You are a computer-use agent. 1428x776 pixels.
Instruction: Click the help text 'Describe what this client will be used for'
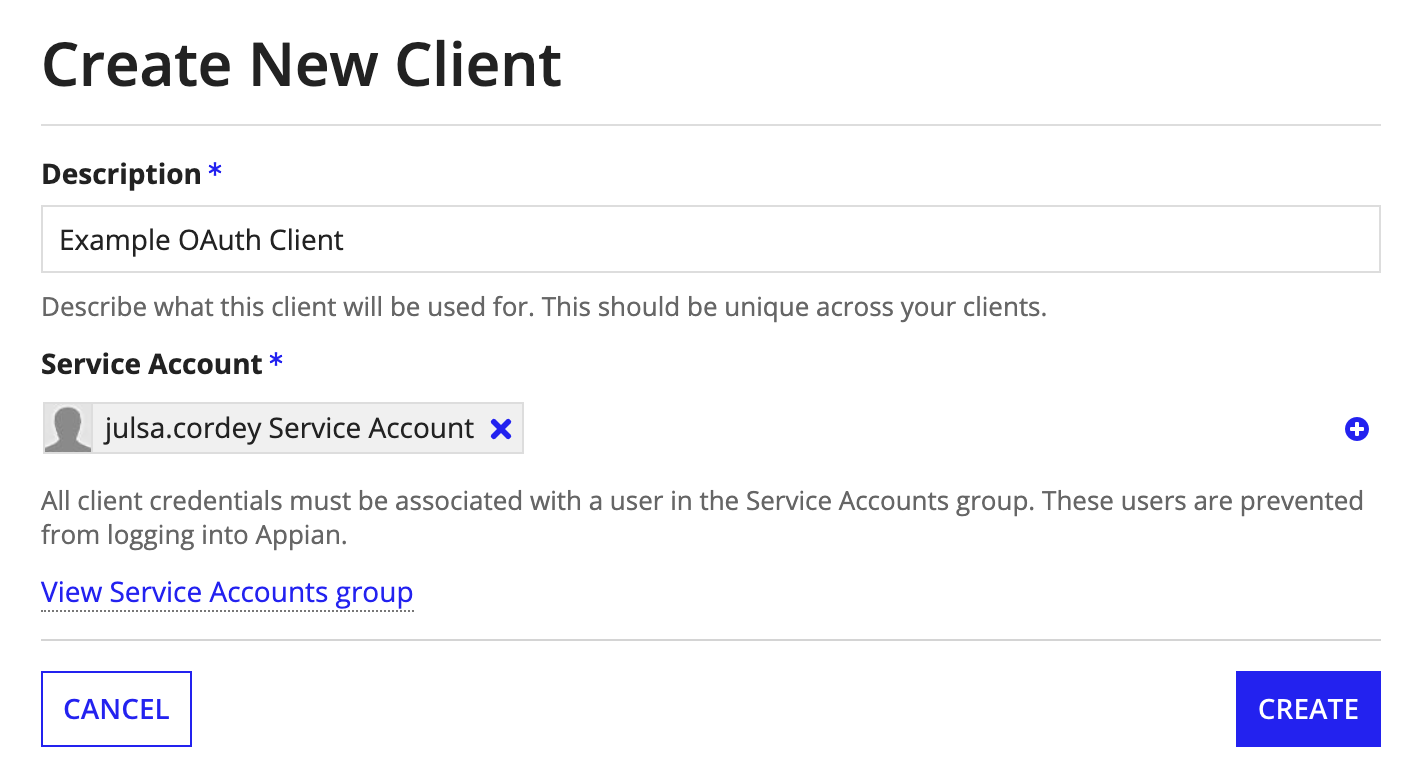tap(544, 307)
